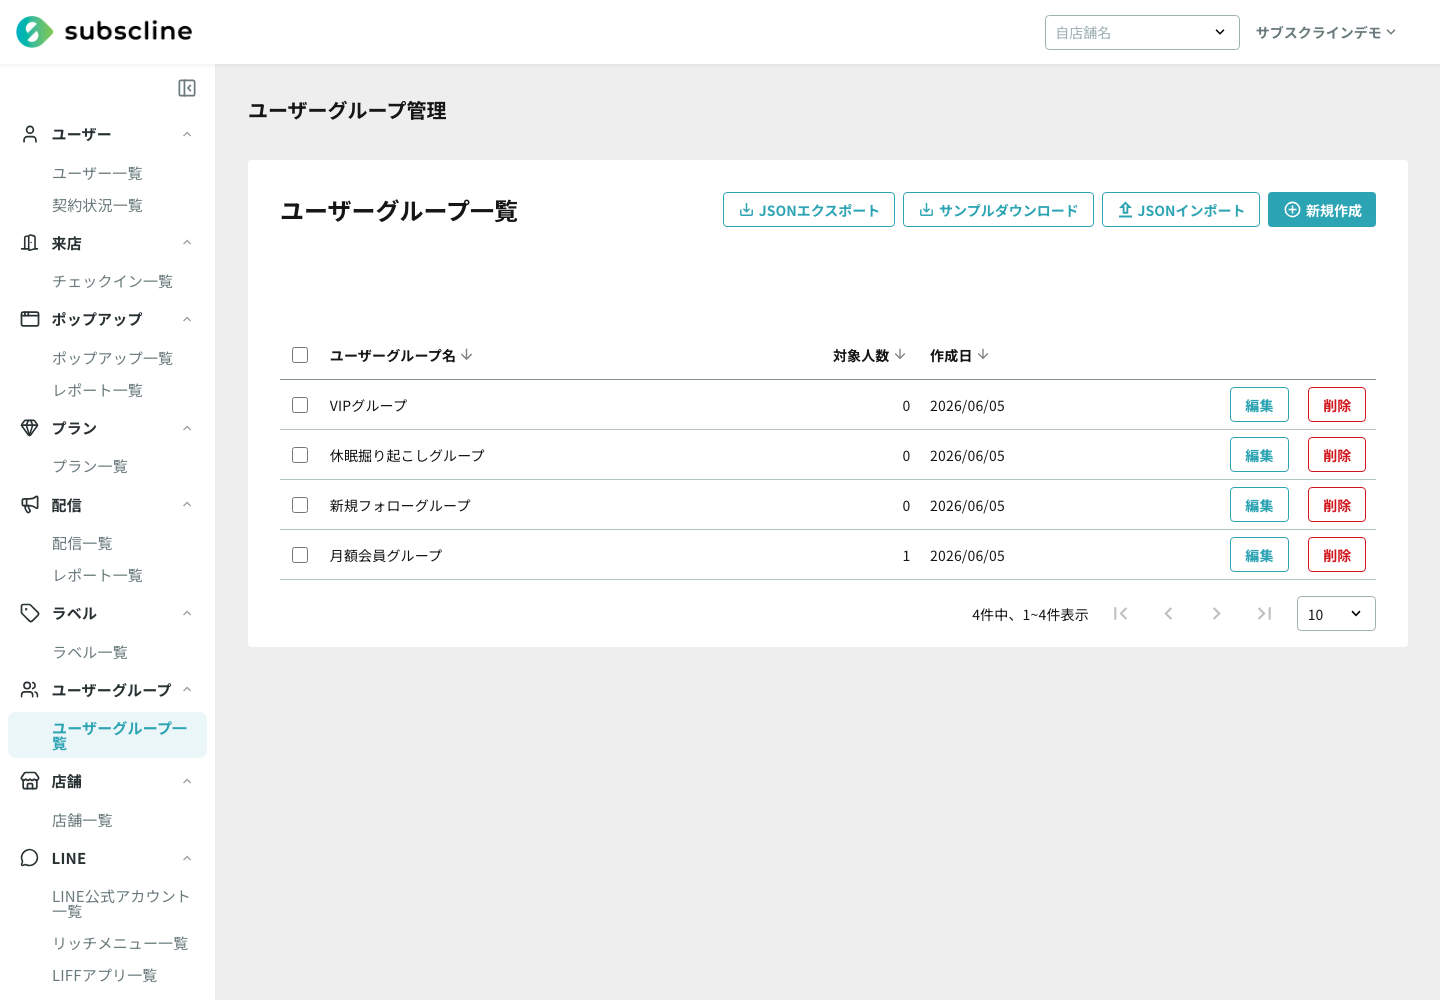Delete the 休眠掘り起こしグループ row
The image size is (1440, 1000).
[1337, 455]
